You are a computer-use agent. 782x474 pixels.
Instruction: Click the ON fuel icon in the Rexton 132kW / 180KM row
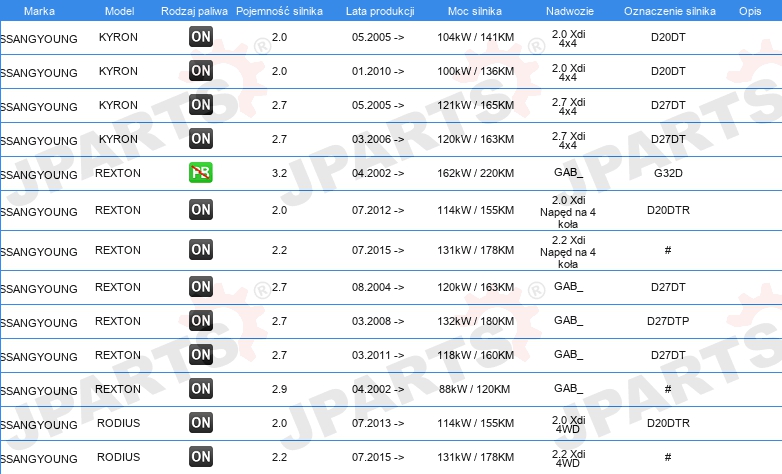click(201, 321)
